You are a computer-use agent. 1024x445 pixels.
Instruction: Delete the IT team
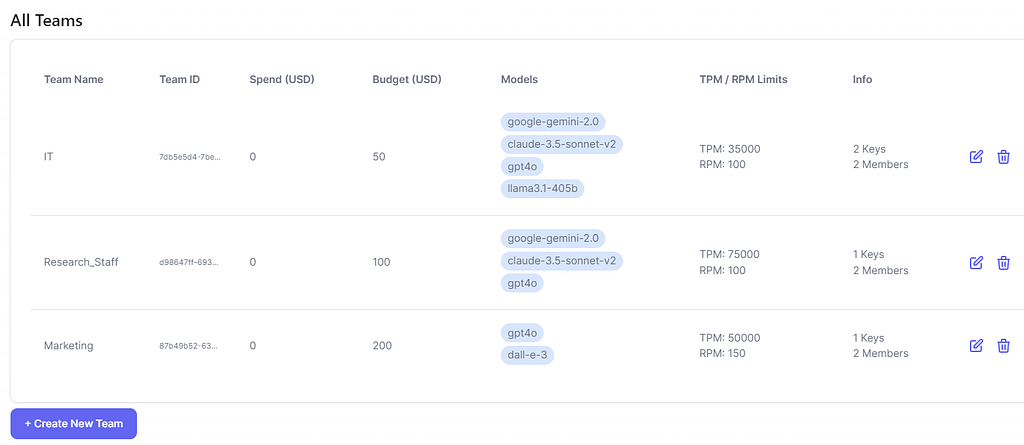pyautogui.click(x=1003, y=157)
